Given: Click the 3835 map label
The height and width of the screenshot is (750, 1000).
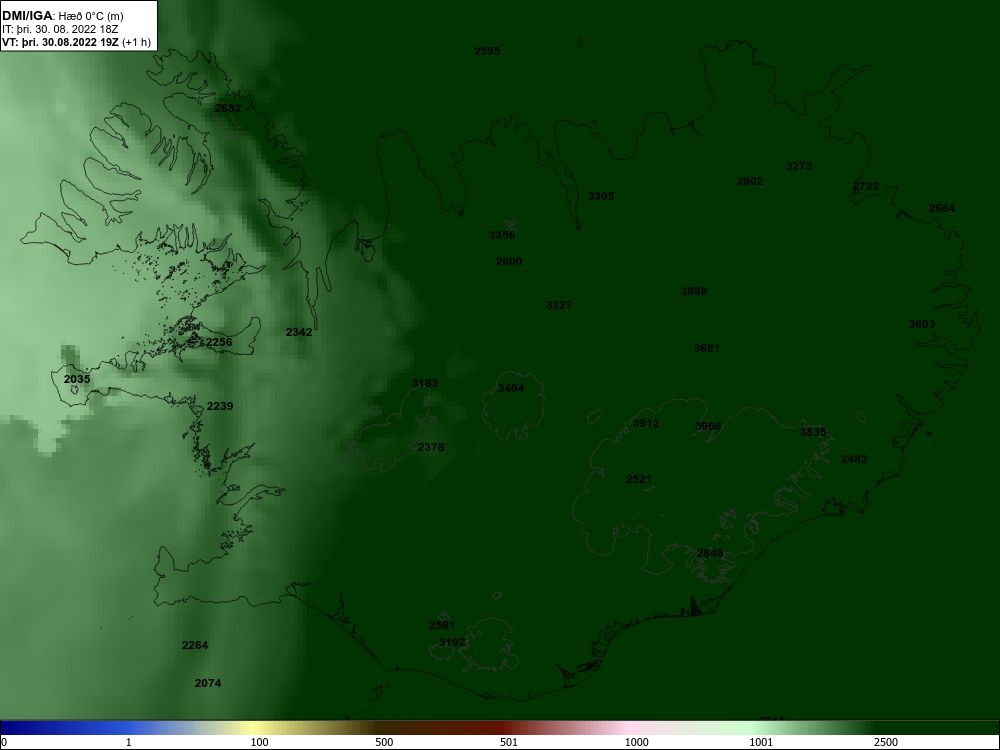Looking at the screenshot, I should click(813, 432).
